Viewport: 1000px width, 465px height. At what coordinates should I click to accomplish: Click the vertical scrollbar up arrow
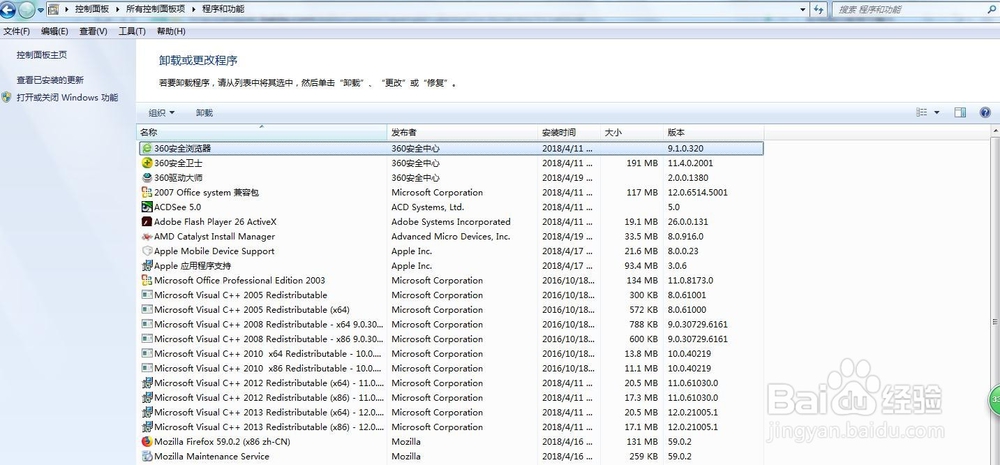pyautogui.click(x=996, y=131)
